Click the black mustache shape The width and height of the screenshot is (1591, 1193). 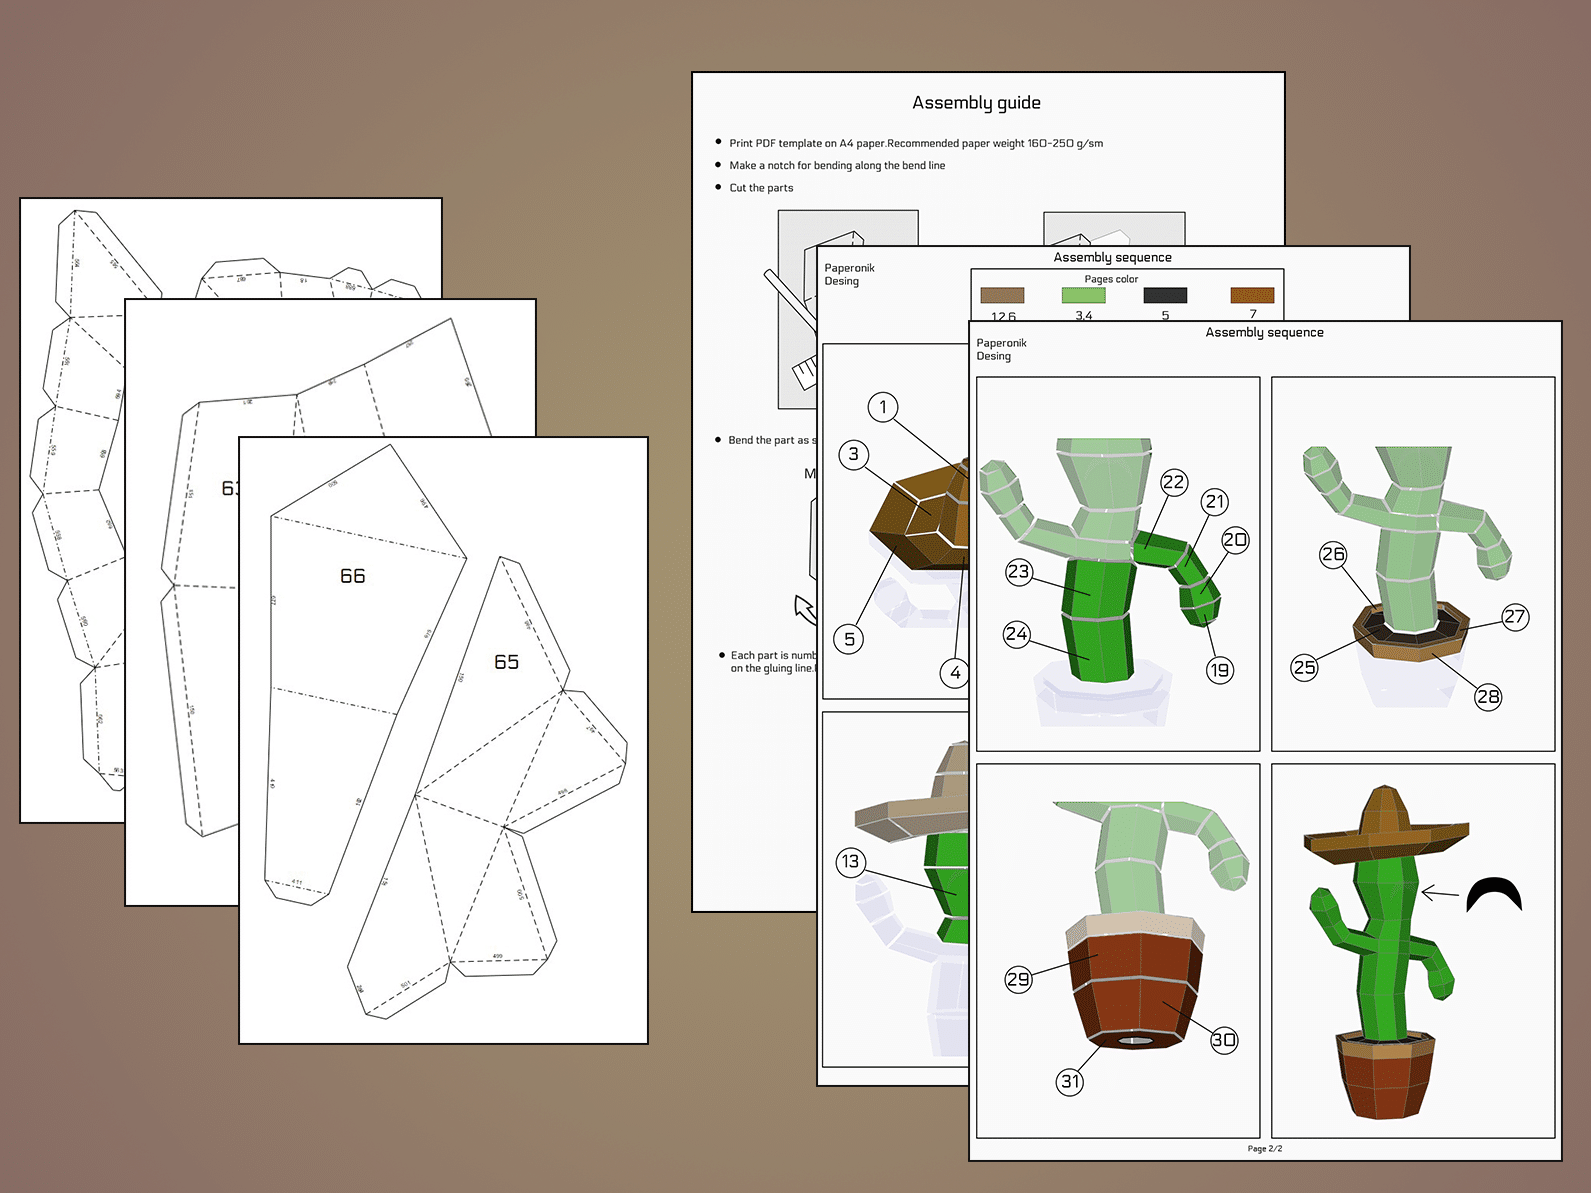[1494, 893]
